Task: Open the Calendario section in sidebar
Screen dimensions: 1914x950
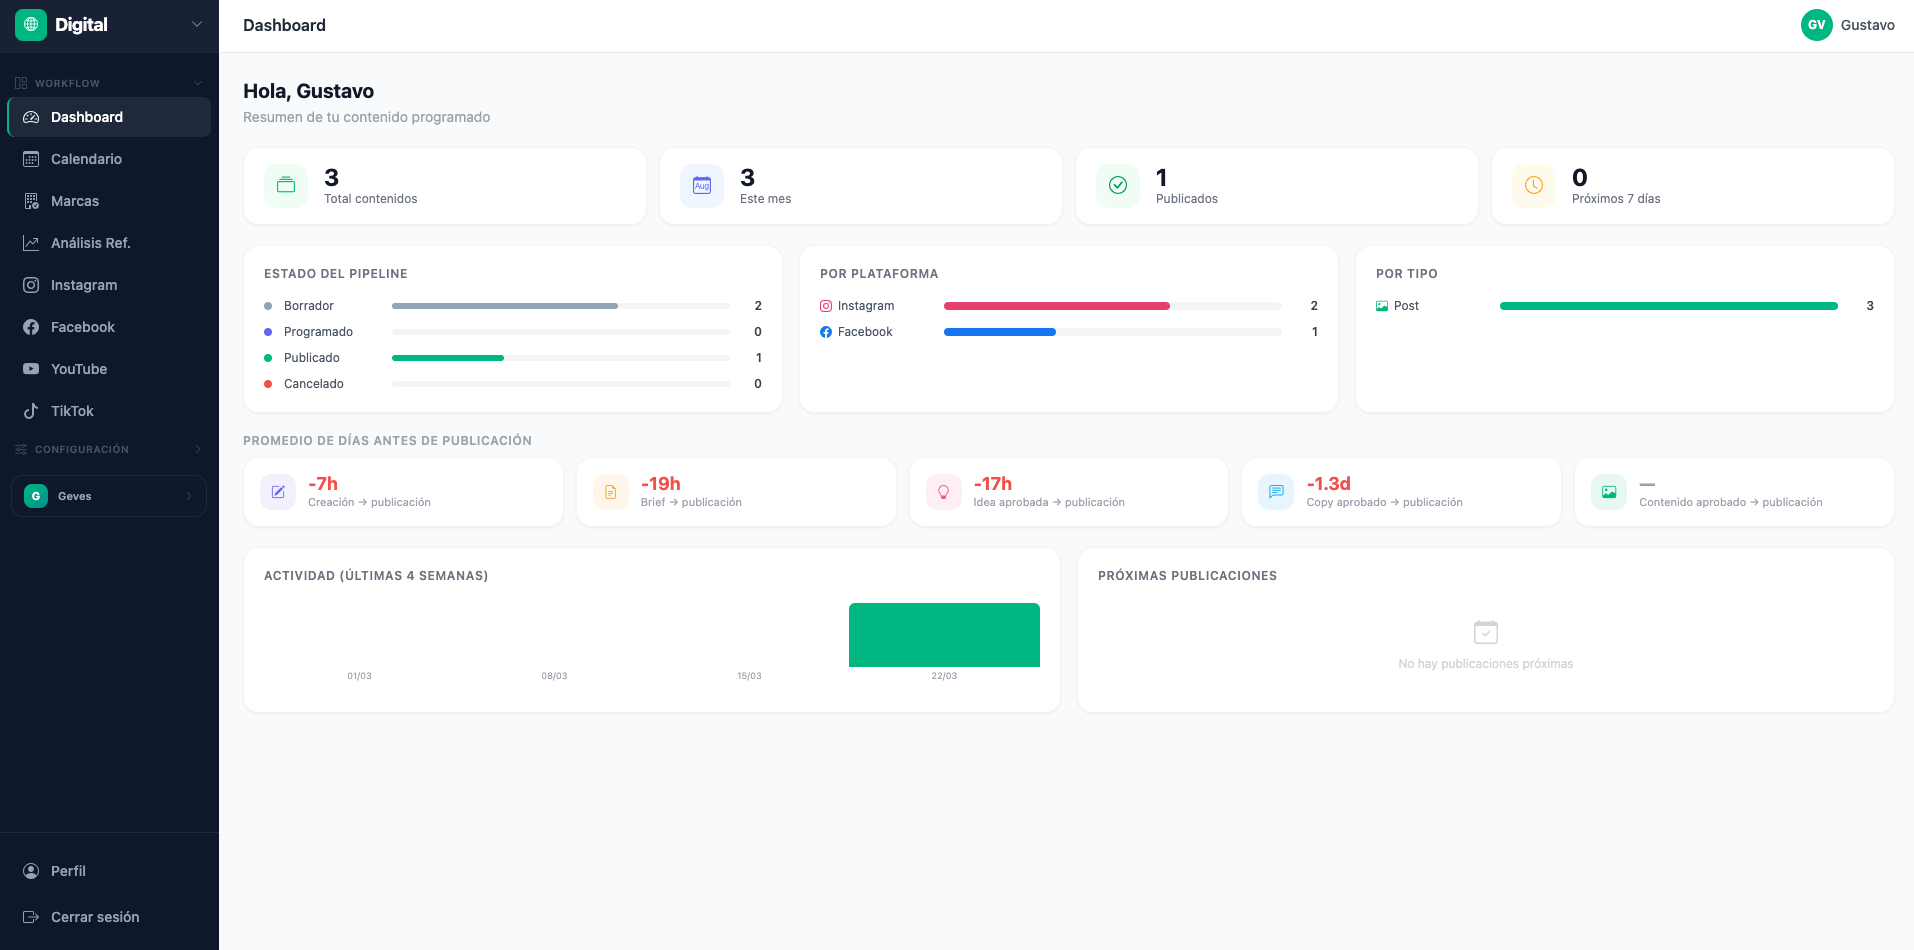Action: [85, 159]
